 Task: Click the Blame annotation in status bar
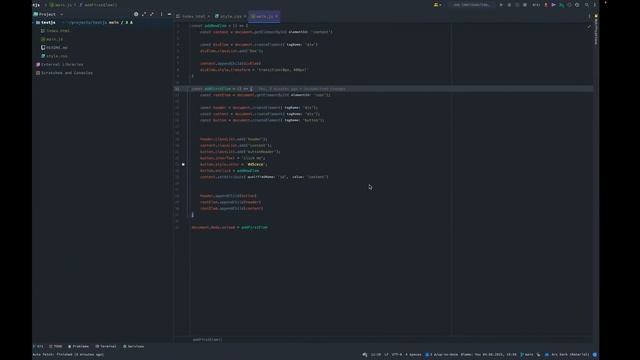pos(489,354)
